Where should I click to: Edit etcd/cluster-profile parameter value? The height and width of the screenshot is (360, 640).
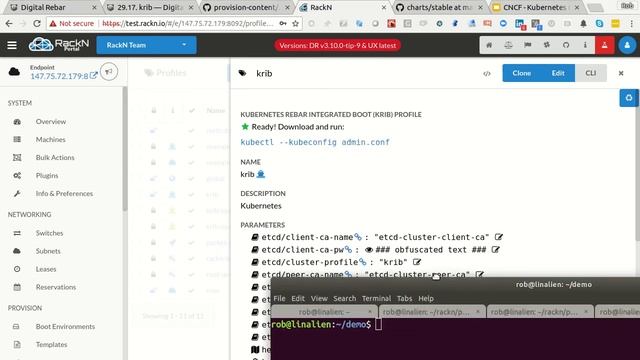point(417,262)
